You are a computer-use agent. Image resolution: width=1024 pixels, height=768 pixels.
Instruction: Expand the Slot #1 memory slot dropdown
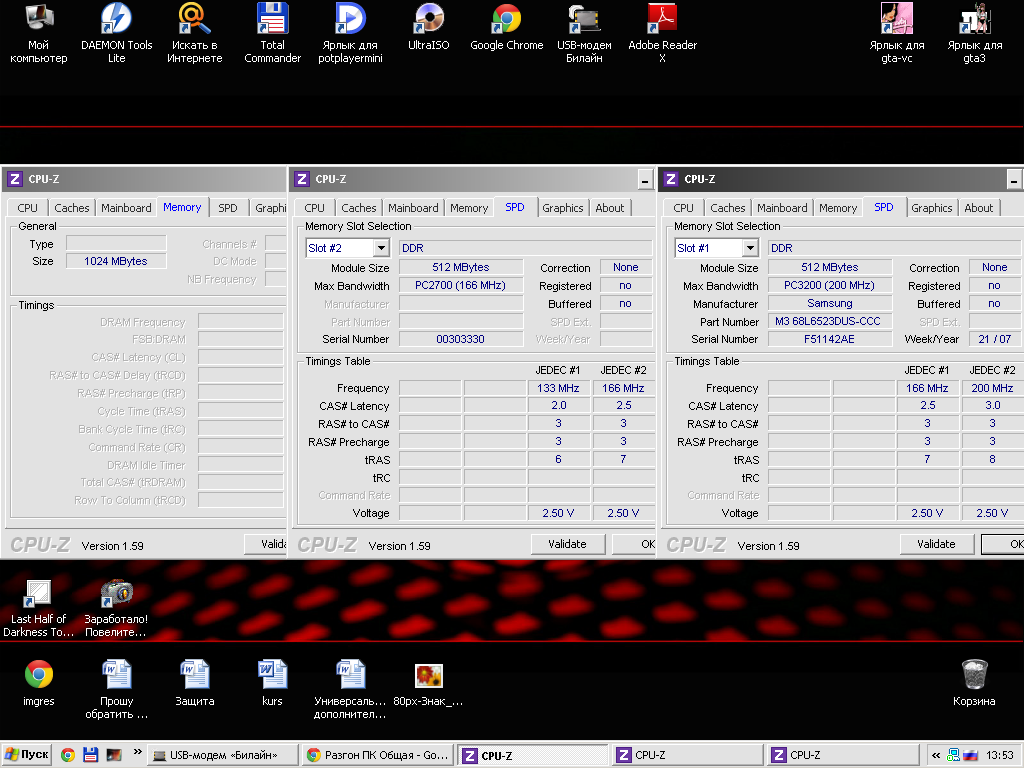pos(750,248)
